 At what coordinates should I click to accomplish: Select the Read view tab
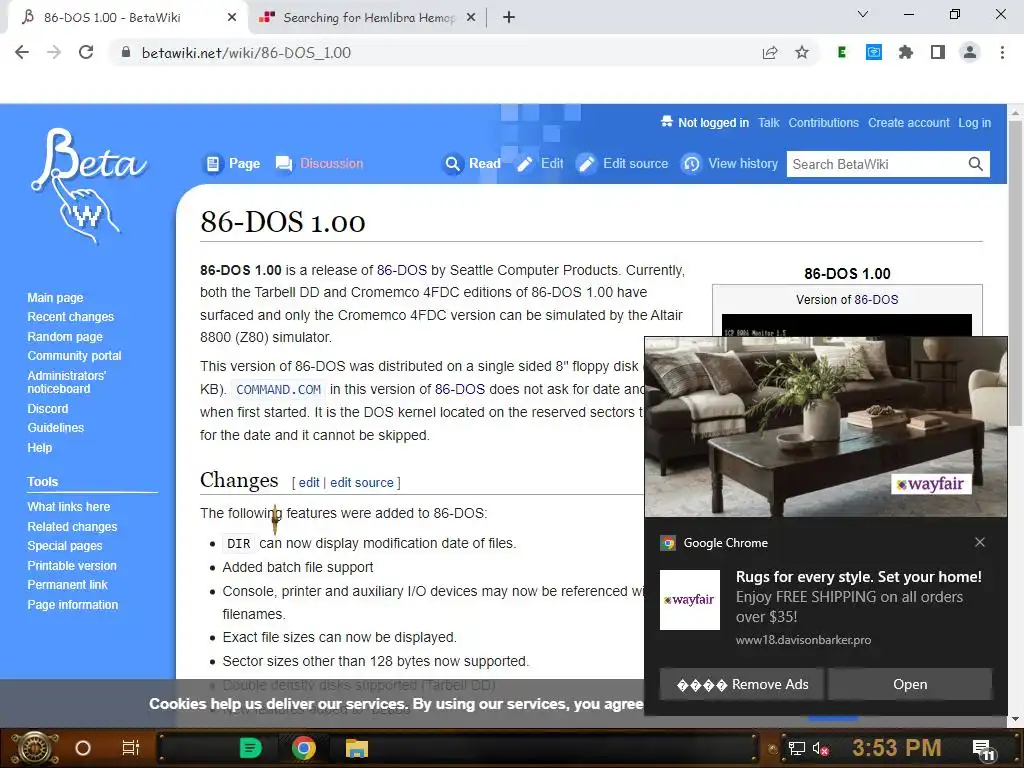pos(472,163)
